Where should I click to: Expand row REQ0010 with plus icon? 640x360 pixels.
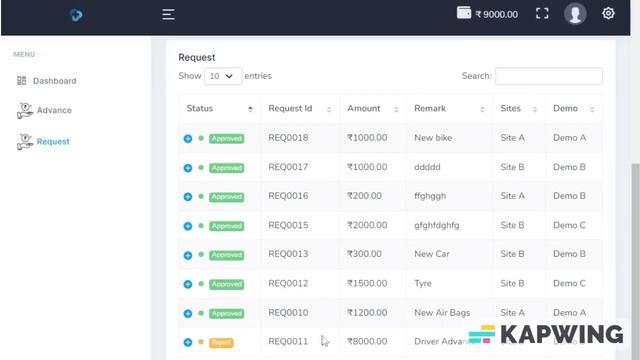click(x=188, y=313)
